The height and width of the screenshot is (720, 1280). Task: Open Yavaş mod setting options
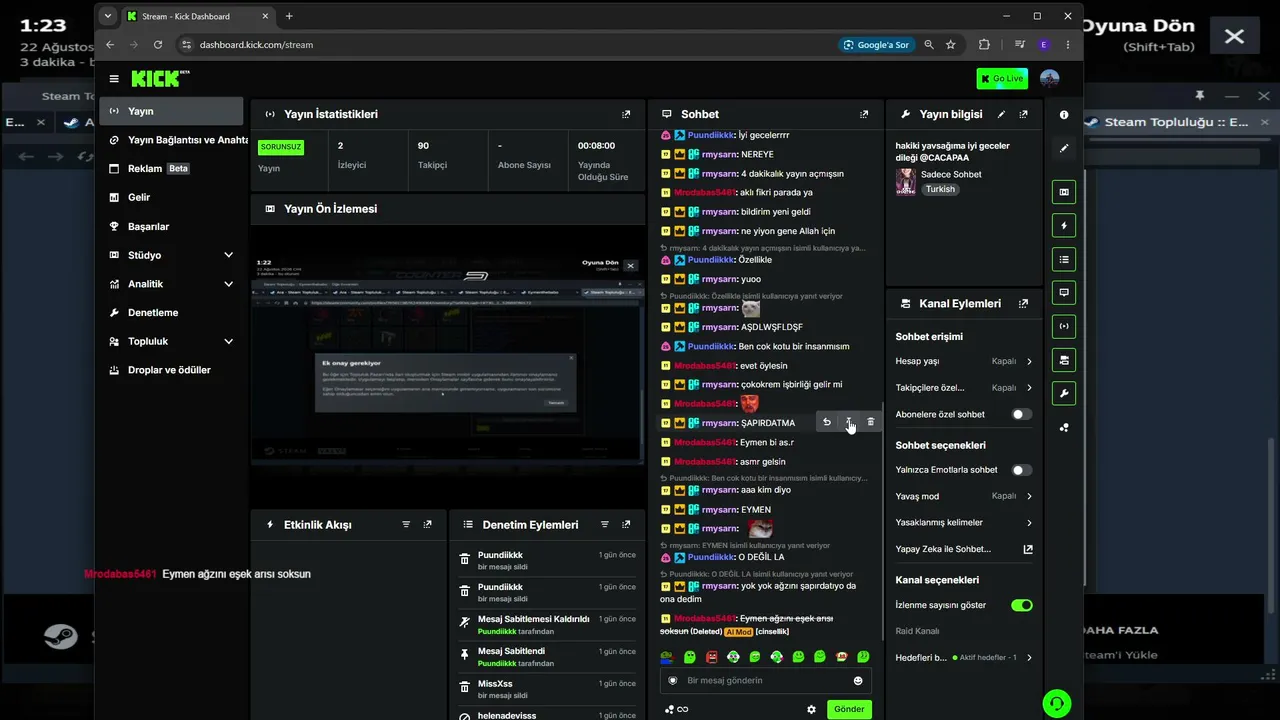pos(964,496)
